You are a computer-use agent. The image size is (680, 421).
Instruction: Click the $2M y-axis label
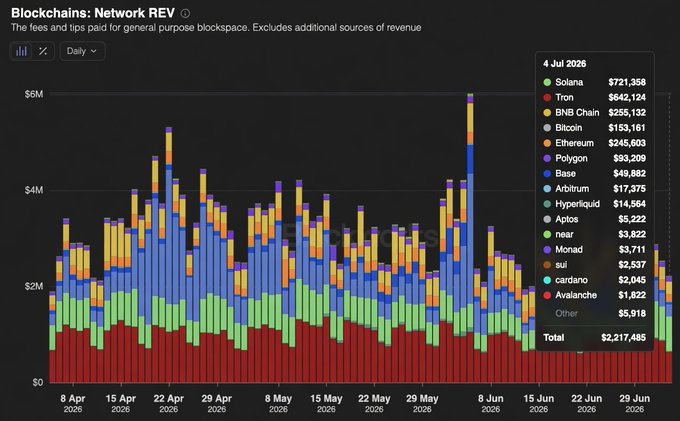point(33,286)
